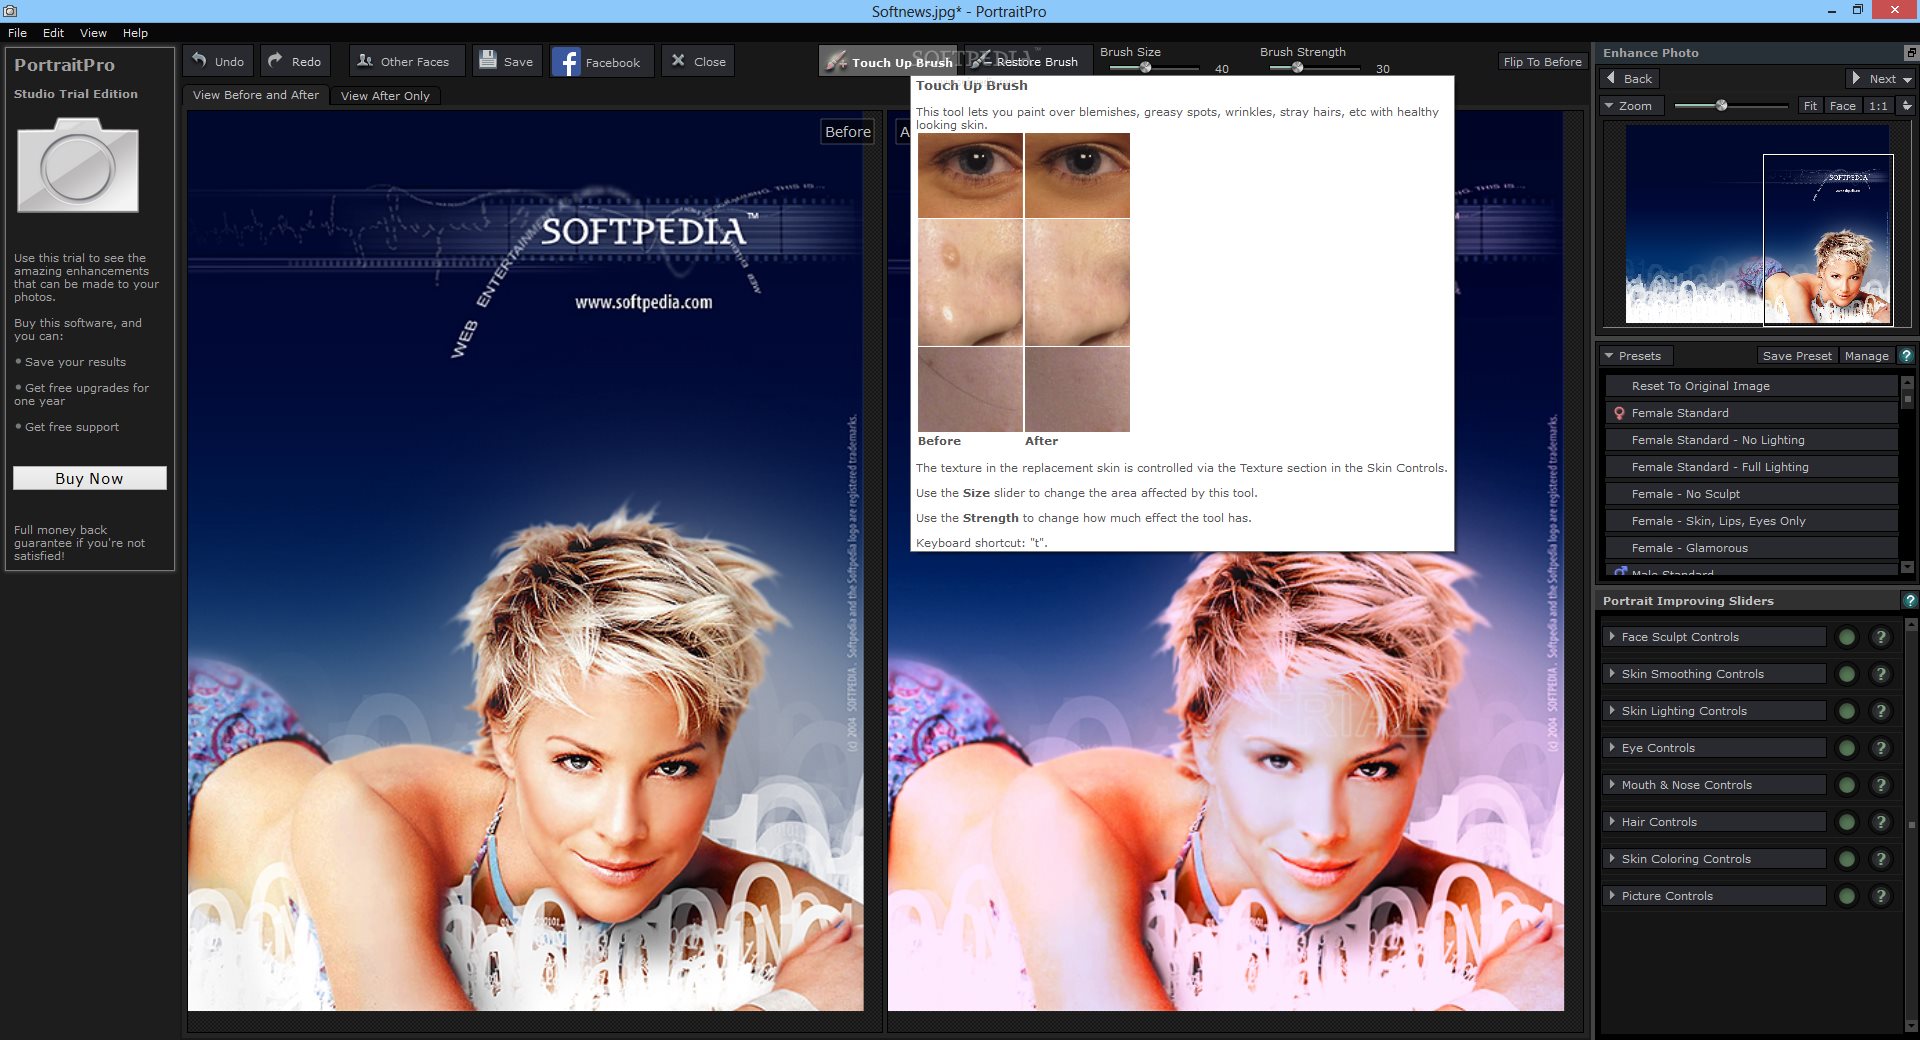Switch to View After Only tab
This screenshot has width=1920, height=1040.
(x=385, y=96)
